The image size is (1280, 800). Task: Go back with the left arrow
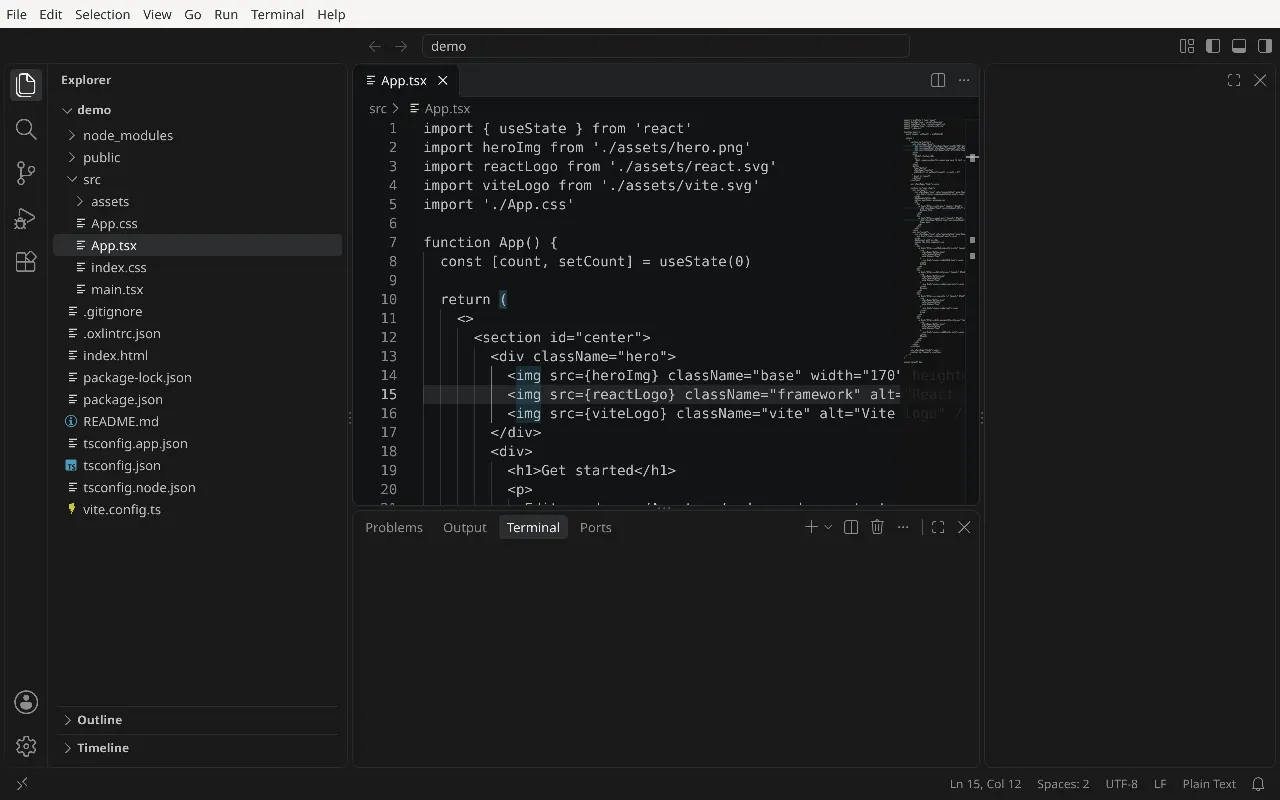375,46
